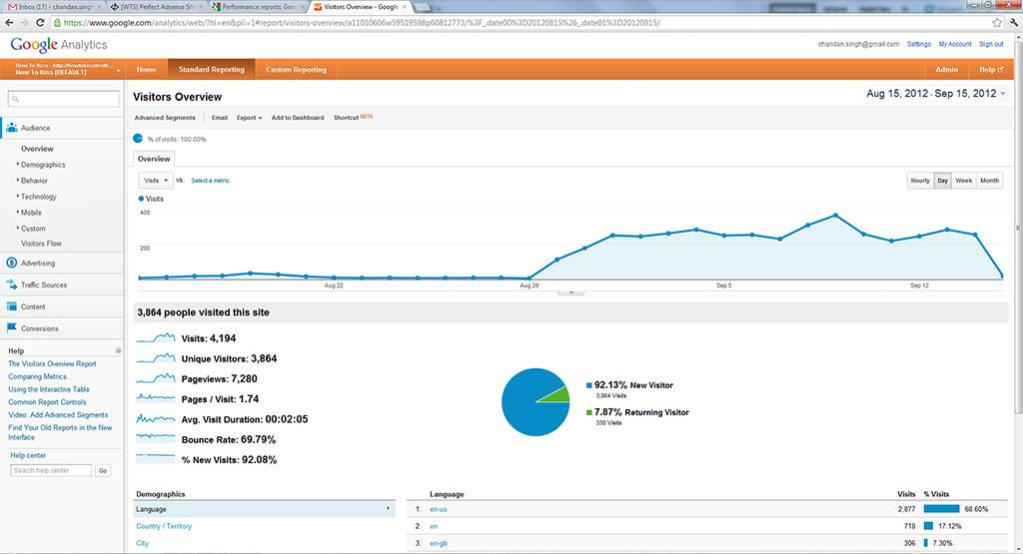Open The Visitors Overview Report help link
The image size is (1023, 554).
pos(52,364)
